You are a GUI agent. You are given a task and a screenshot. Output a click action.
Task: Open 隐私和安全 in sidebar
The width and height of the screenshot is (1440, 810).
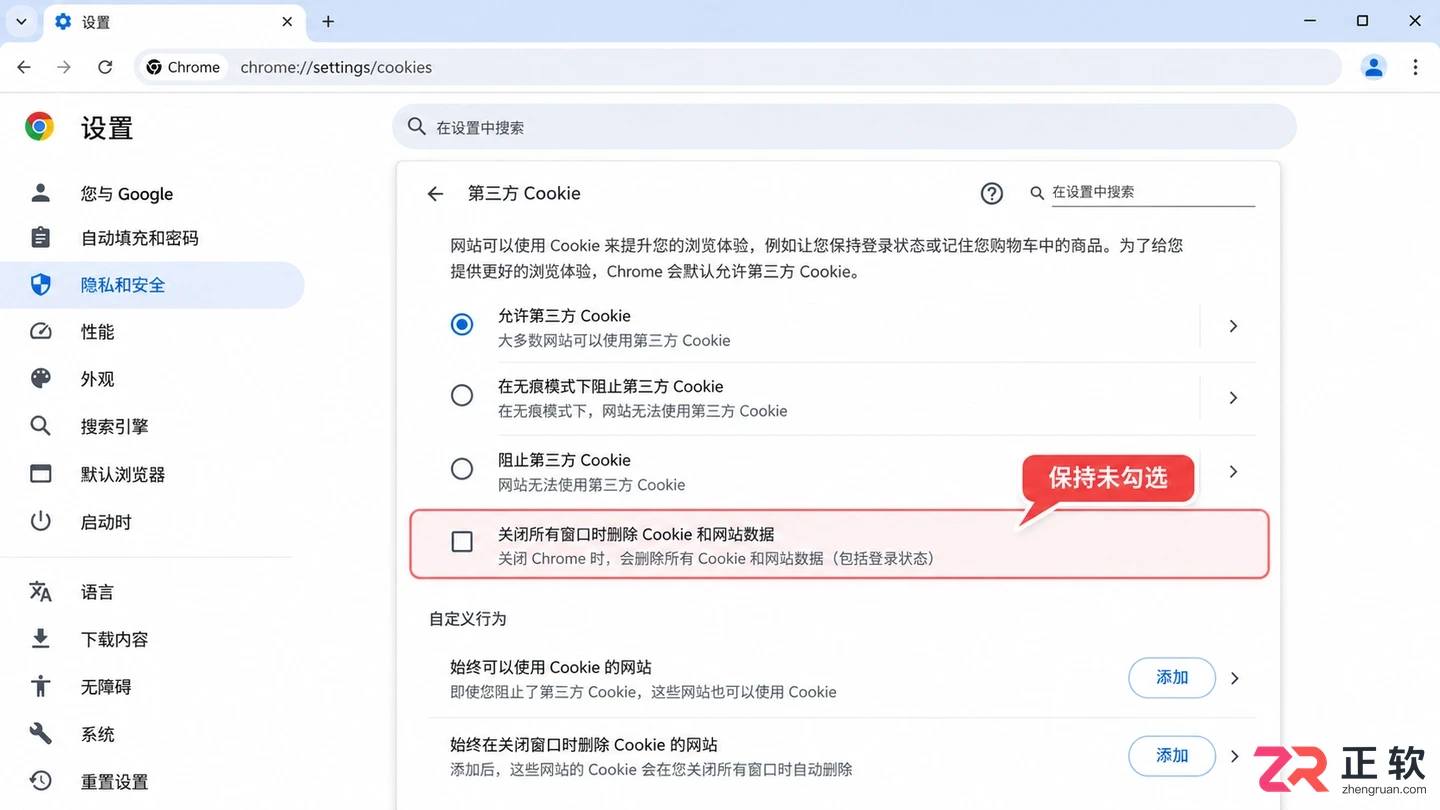coord(152,285)
